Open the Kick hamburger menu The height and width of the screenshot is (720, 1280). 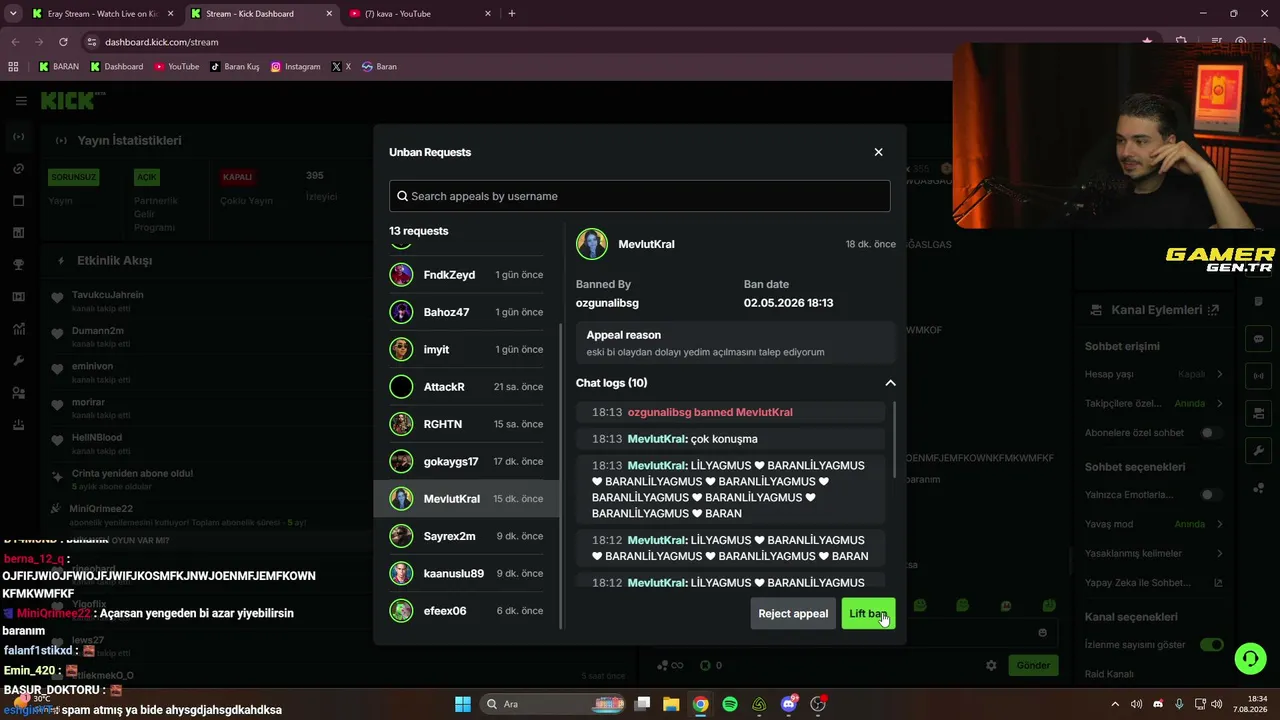point(21,101)
